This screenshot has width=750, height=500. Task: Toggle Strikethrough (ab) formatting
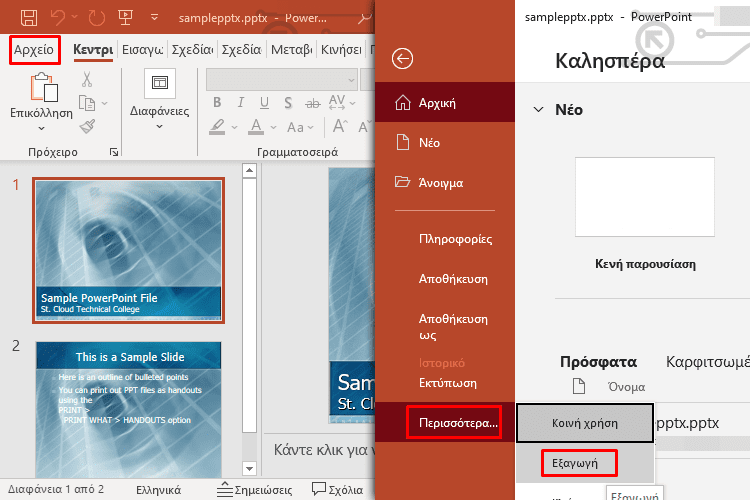(x=313, y=103)
